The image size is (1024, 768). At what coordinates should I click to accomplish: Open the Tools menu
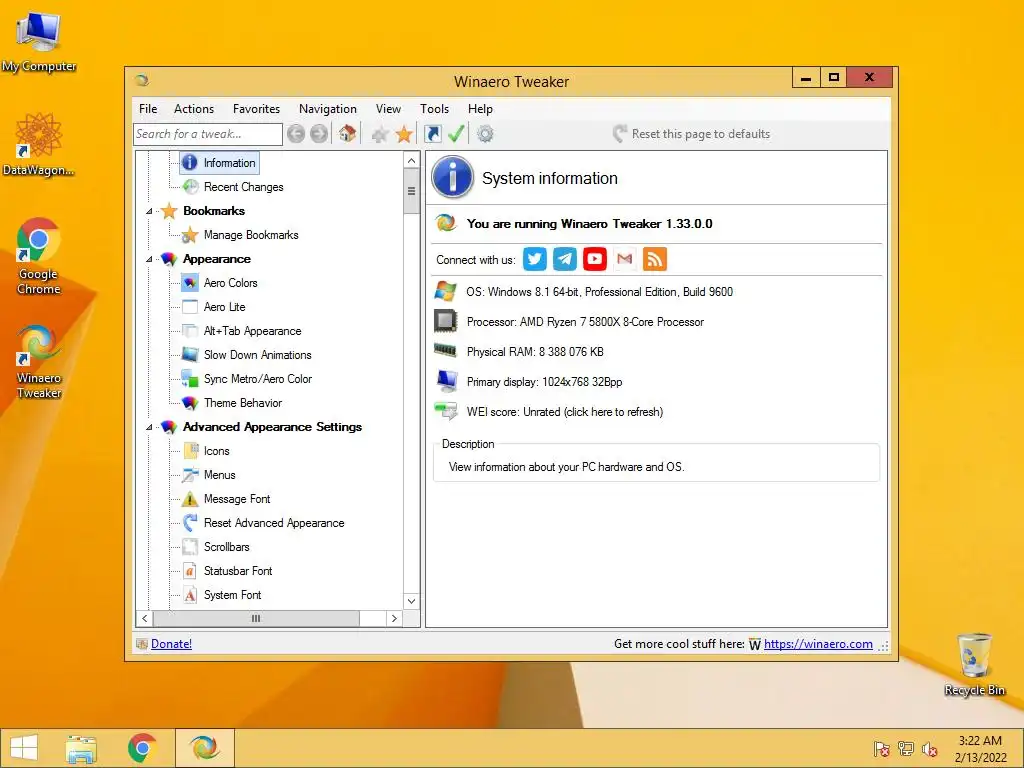click(434, 109)
